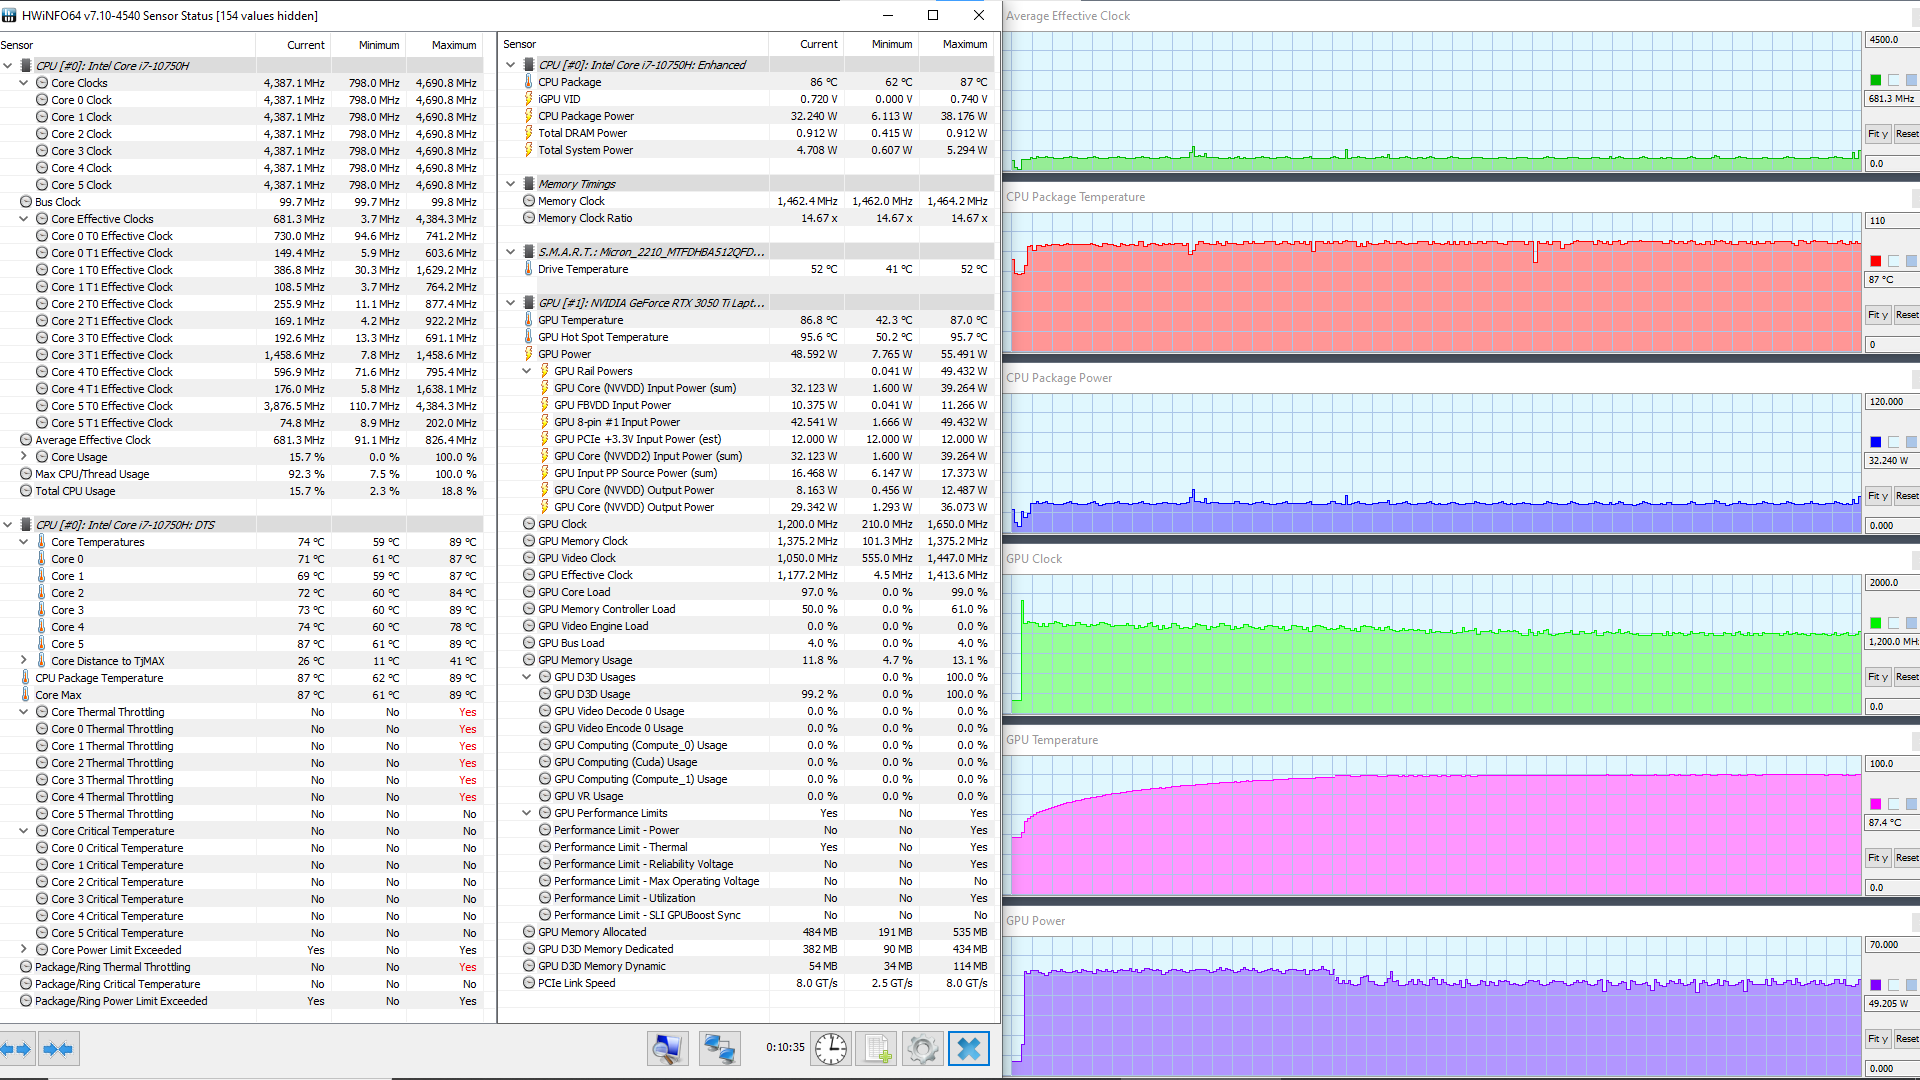Select the GPU Hot Spot Temperature row
Image resolution: width=1920 pixels, height=1080 pixels.
click(603, 337)
